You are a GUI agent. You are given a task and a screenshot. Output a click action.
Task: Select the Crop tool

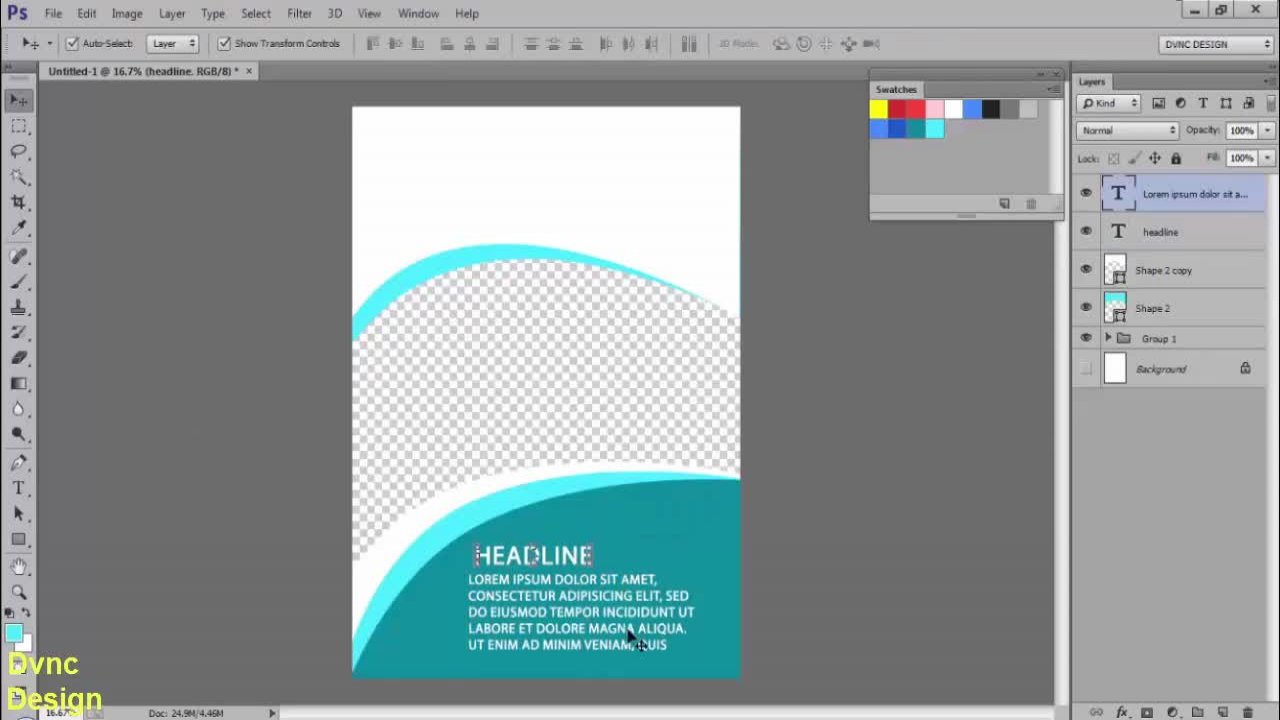coord(18,202)
